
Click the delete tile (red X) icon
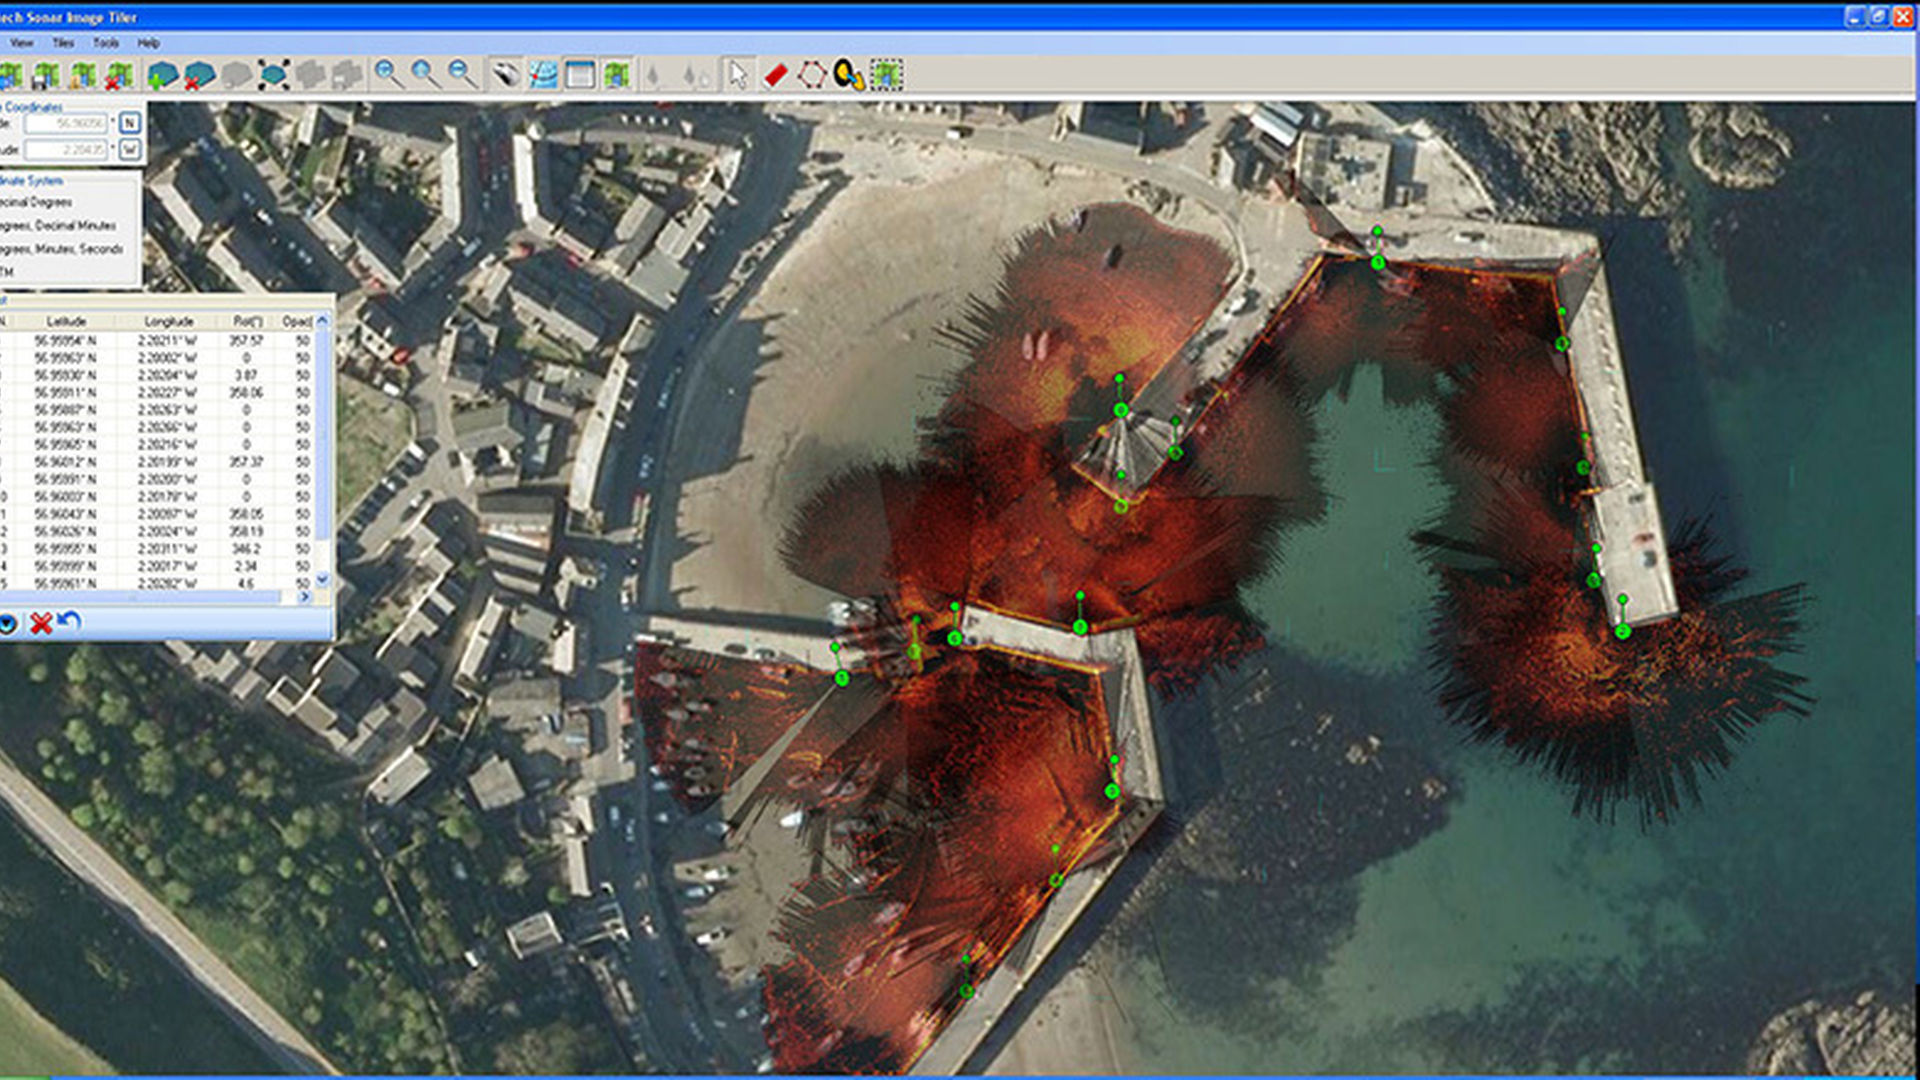click(199, 75)
